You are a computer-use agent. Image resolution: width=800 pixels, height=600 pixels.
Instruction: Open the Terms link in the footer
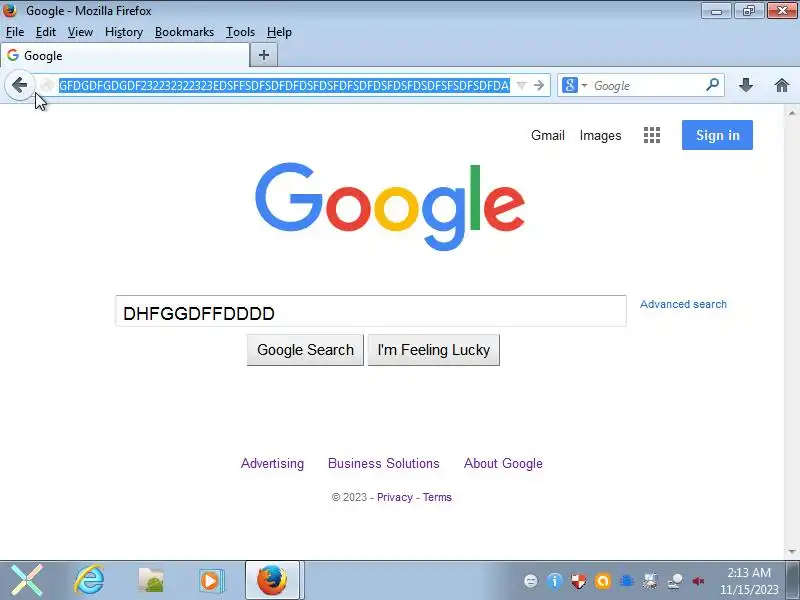coord(437,497)
